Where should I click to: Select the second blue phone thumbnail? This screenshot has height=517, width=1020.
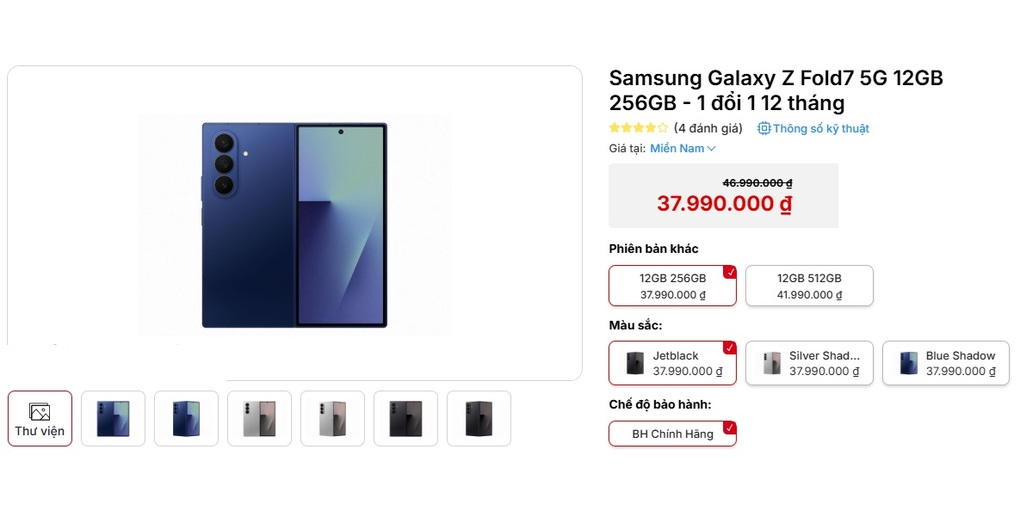tap(186, 418)
